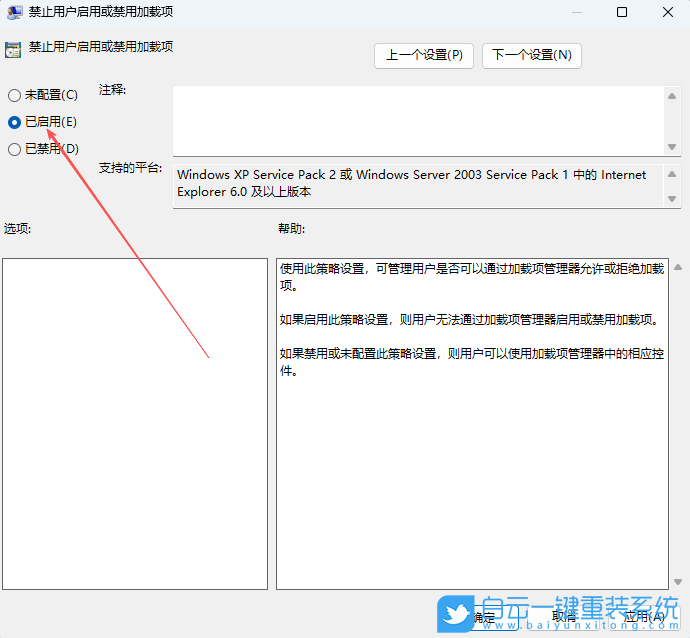Click the heading text 禁止用户启用或禁用加载项

[101, 47]
